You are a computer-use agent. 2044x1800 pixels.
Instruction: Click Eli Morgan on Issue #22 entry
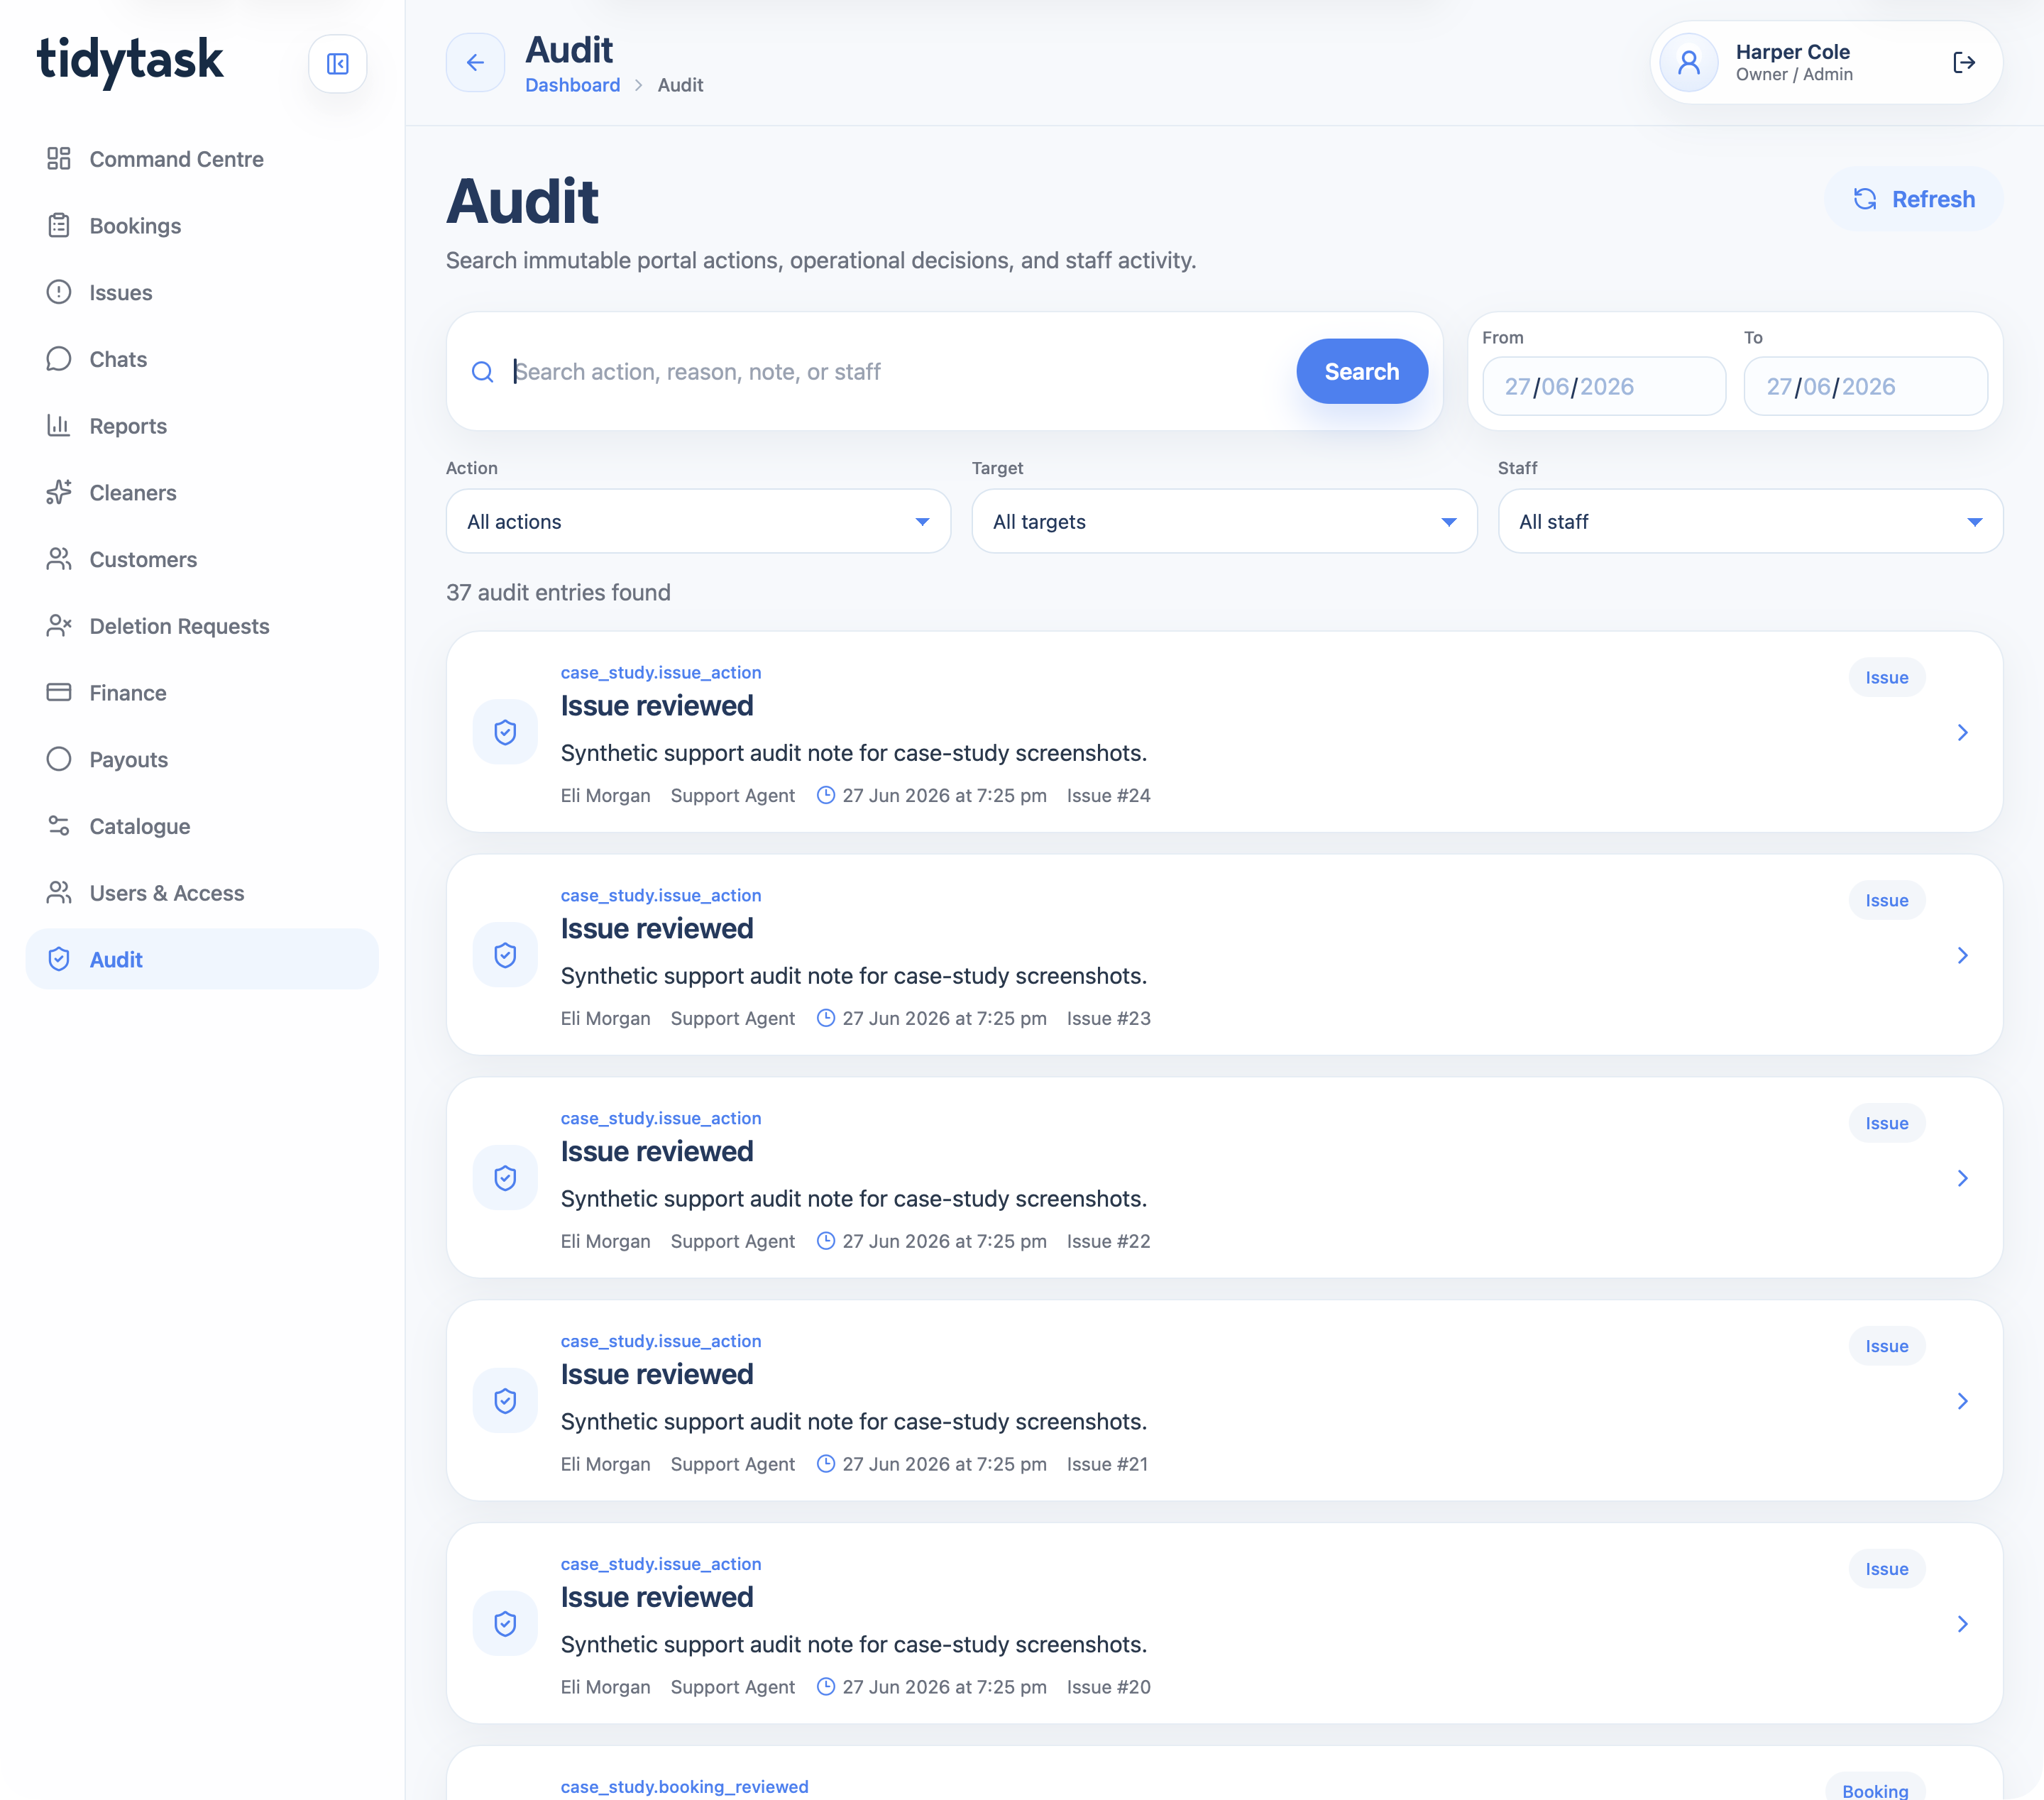point(605,1241)
